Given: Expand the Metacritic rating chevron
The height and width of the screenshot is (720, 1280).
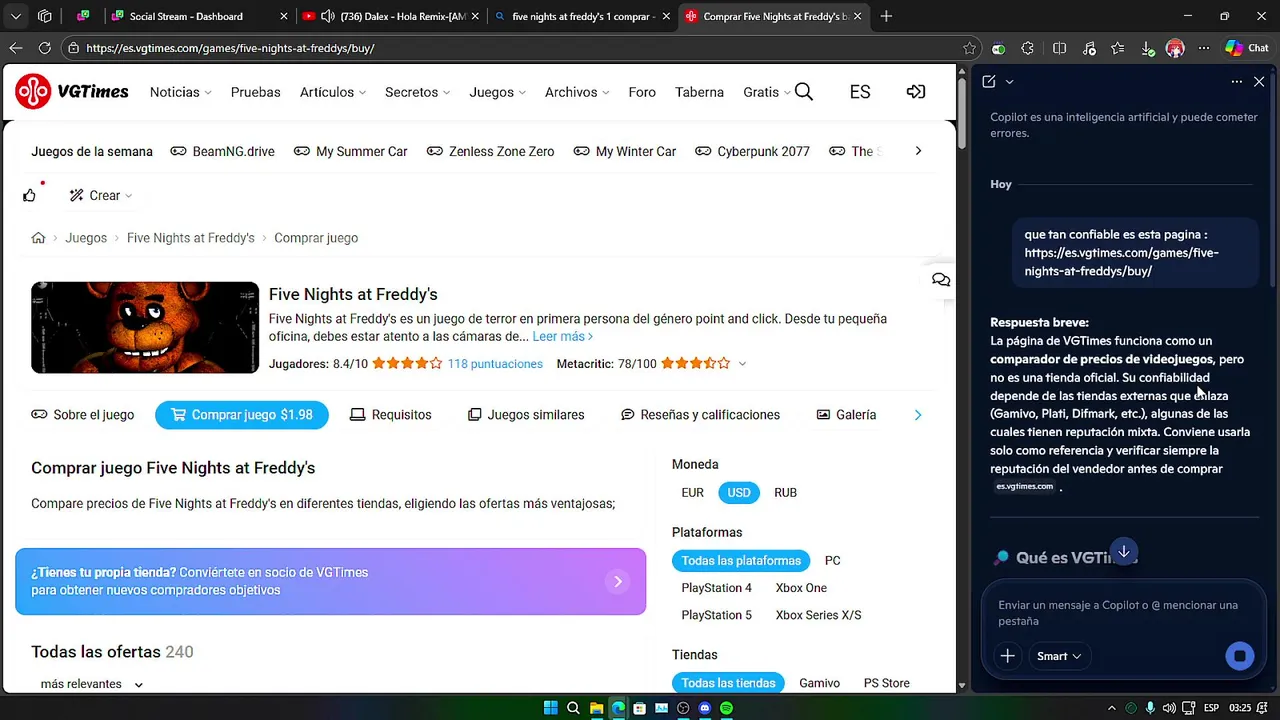Looking at the screenshot, I should pyautogui.click(x=742, y=364).
